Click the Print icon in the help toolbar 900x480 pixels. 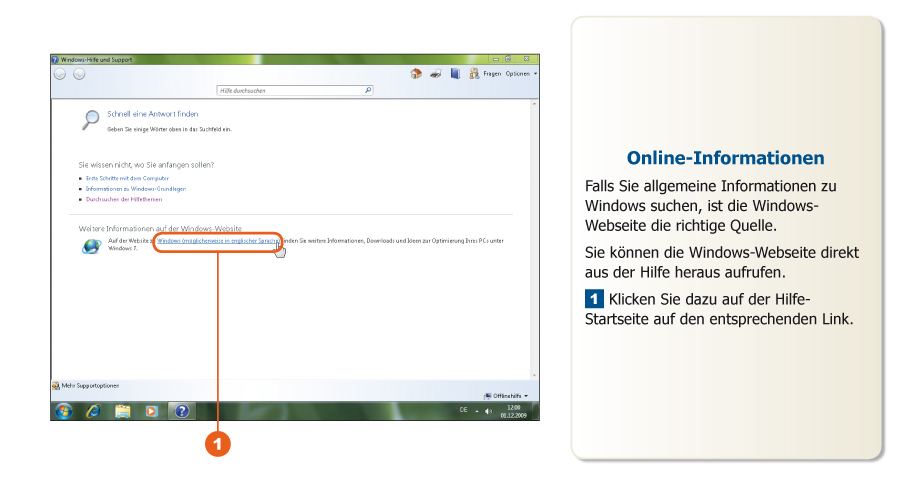436,74
